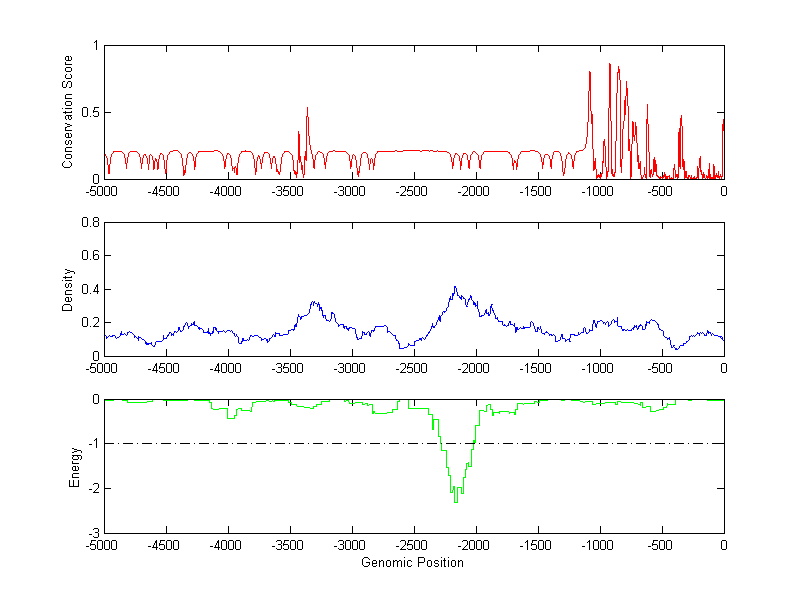The image size is (800, 599).
Task: Click the "Energy" y-axis label
Action: click(74, 466)
